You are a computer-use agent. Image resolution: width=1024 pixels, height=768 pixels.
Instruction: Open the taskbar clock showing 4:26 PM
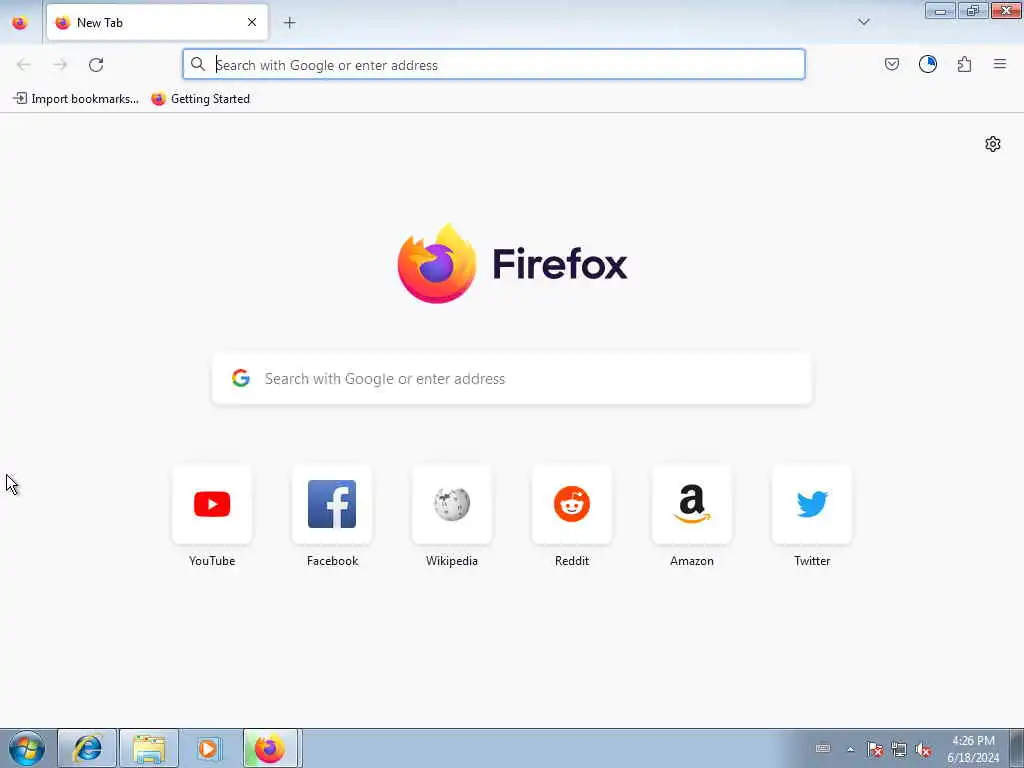pos(973,749)
